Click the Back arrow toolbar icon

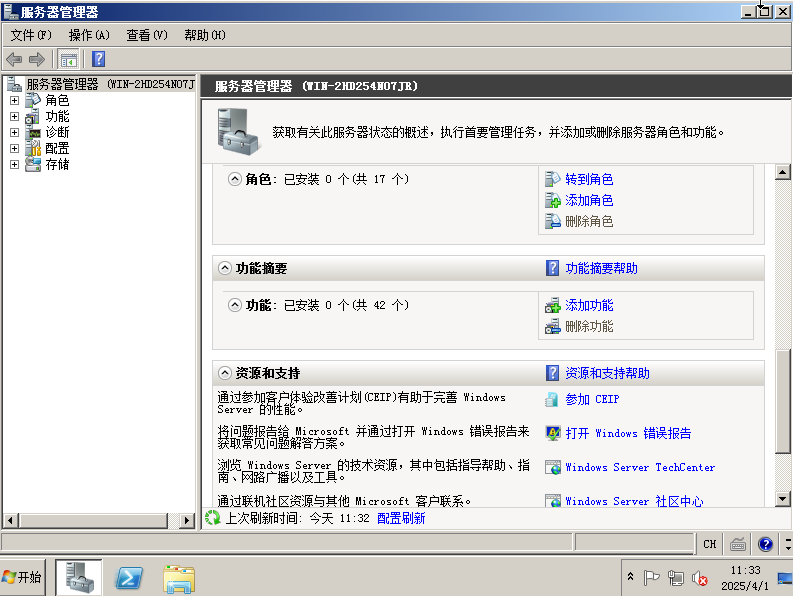coord(14,59)
